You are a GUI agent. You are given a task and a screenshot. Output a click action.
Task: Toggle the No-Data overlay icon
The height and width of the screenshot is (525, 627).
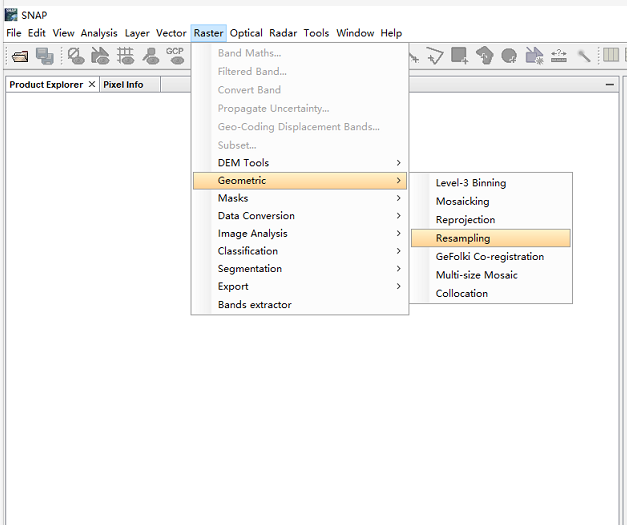coord(76,56)
